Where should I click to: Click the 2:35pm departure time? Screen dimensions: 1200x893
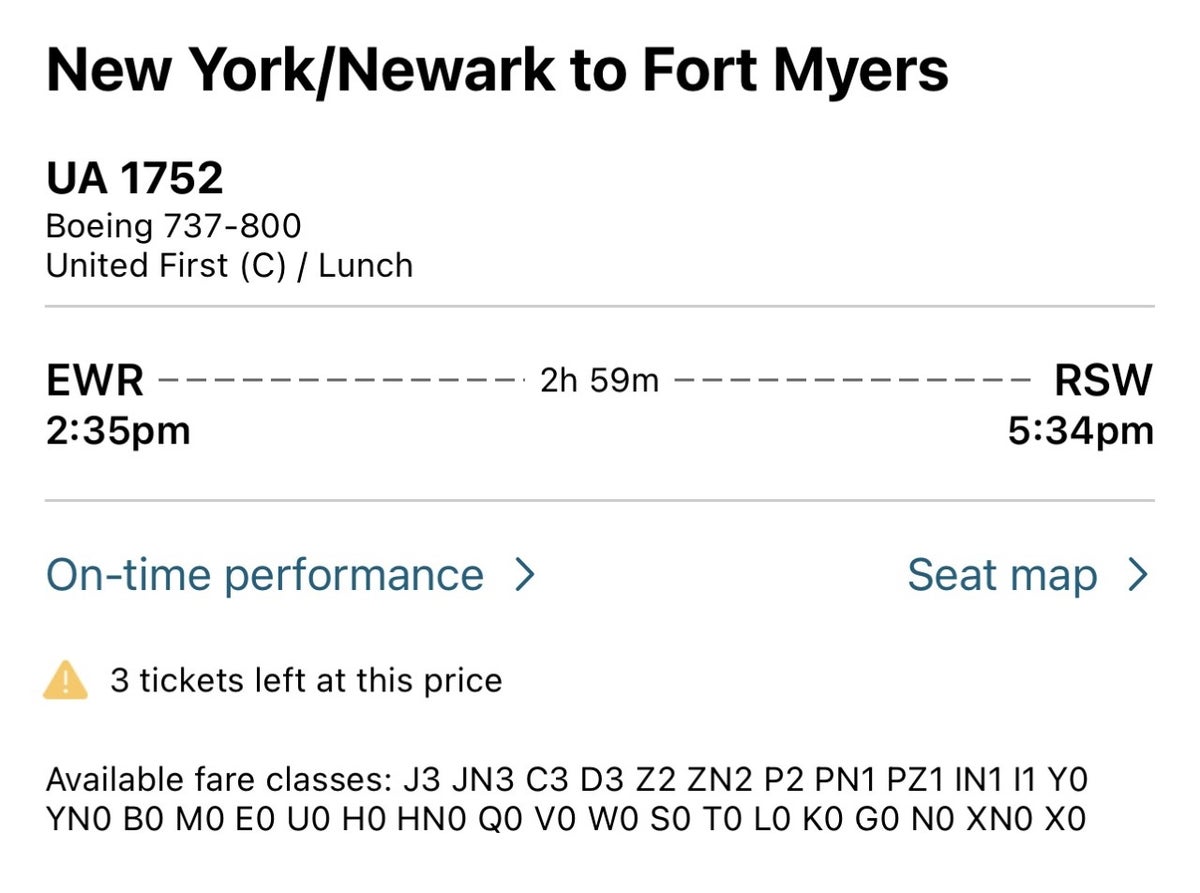pos(118,431)
